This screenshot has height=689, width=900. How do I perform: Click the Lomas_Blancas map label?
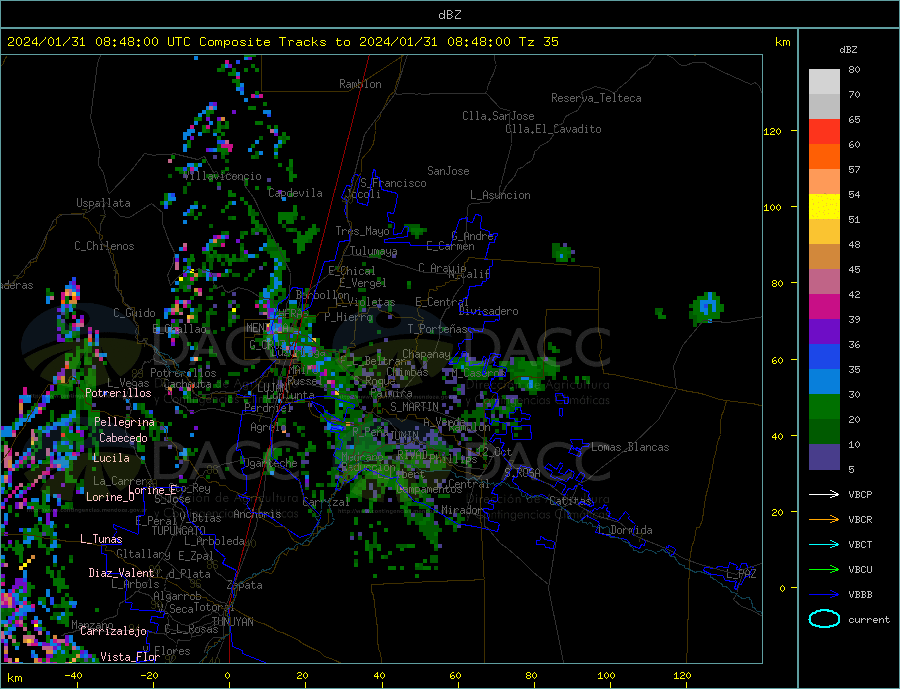[x=630, y=447]
